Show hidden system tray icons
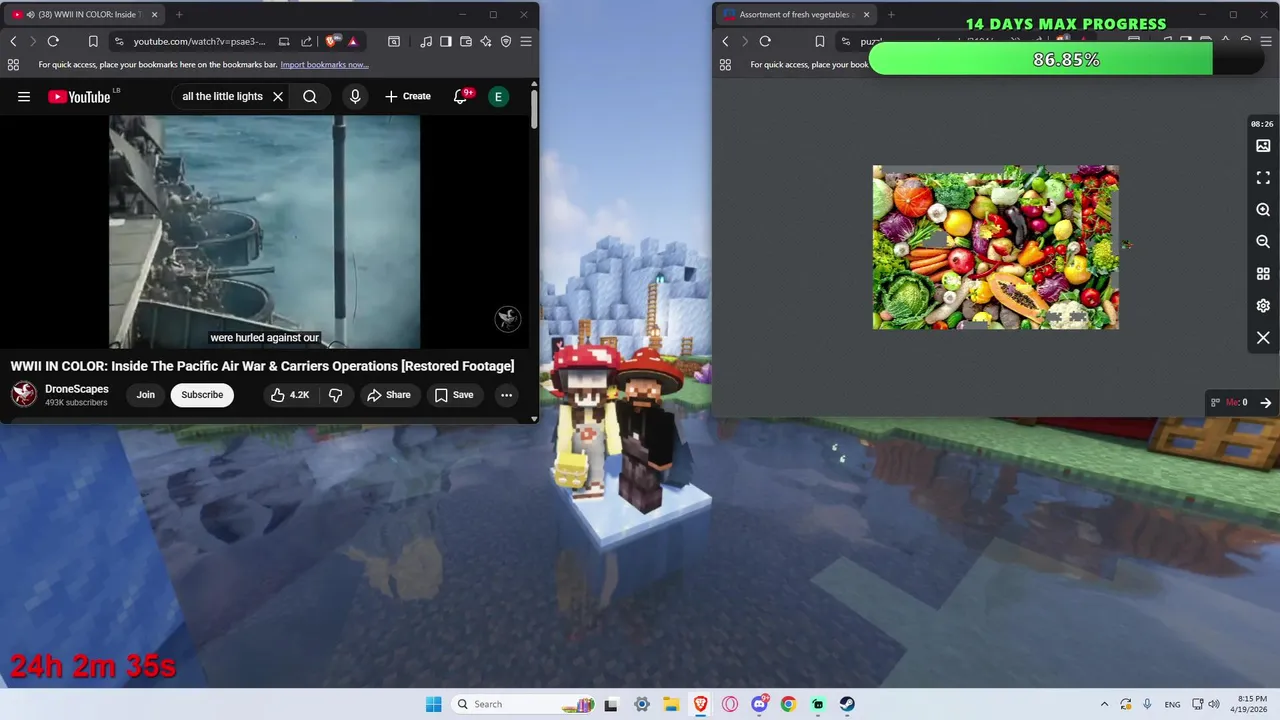The image size is (1280, 720). click(x=1104, y=704)
